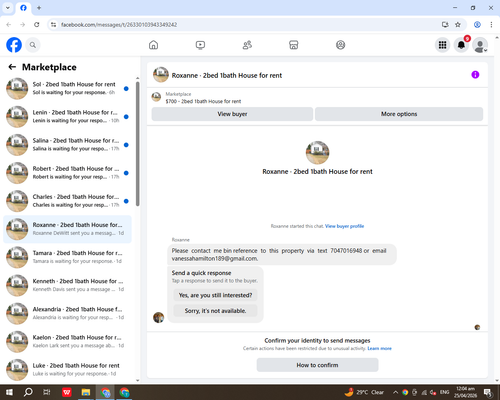
Task: Open Friends icon in top bar
Action: (x=247, y=45)
